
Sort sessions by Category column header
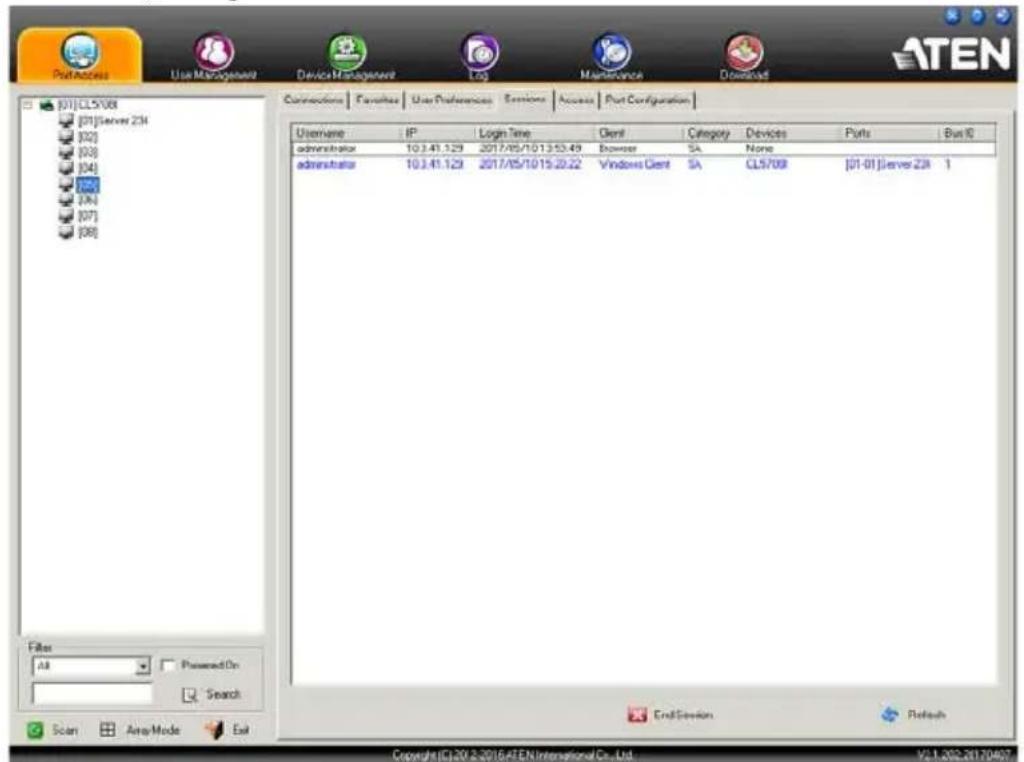[x=711, y=133]
